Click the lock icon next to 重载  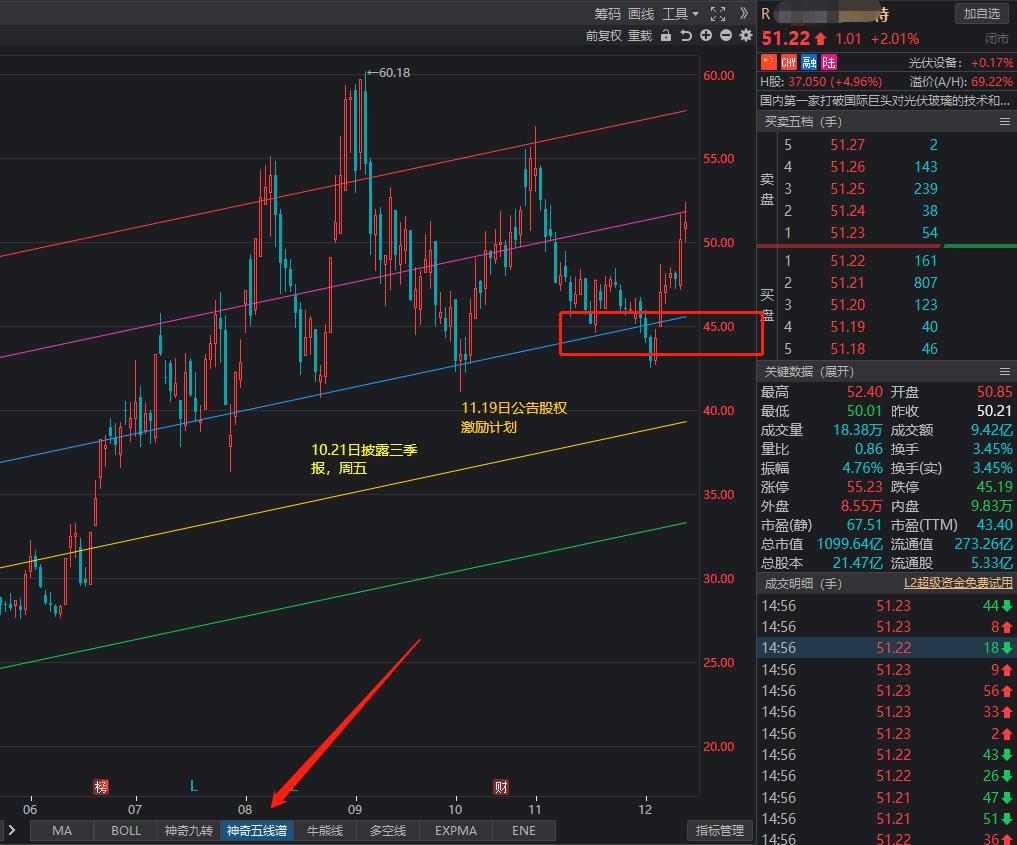666,36
